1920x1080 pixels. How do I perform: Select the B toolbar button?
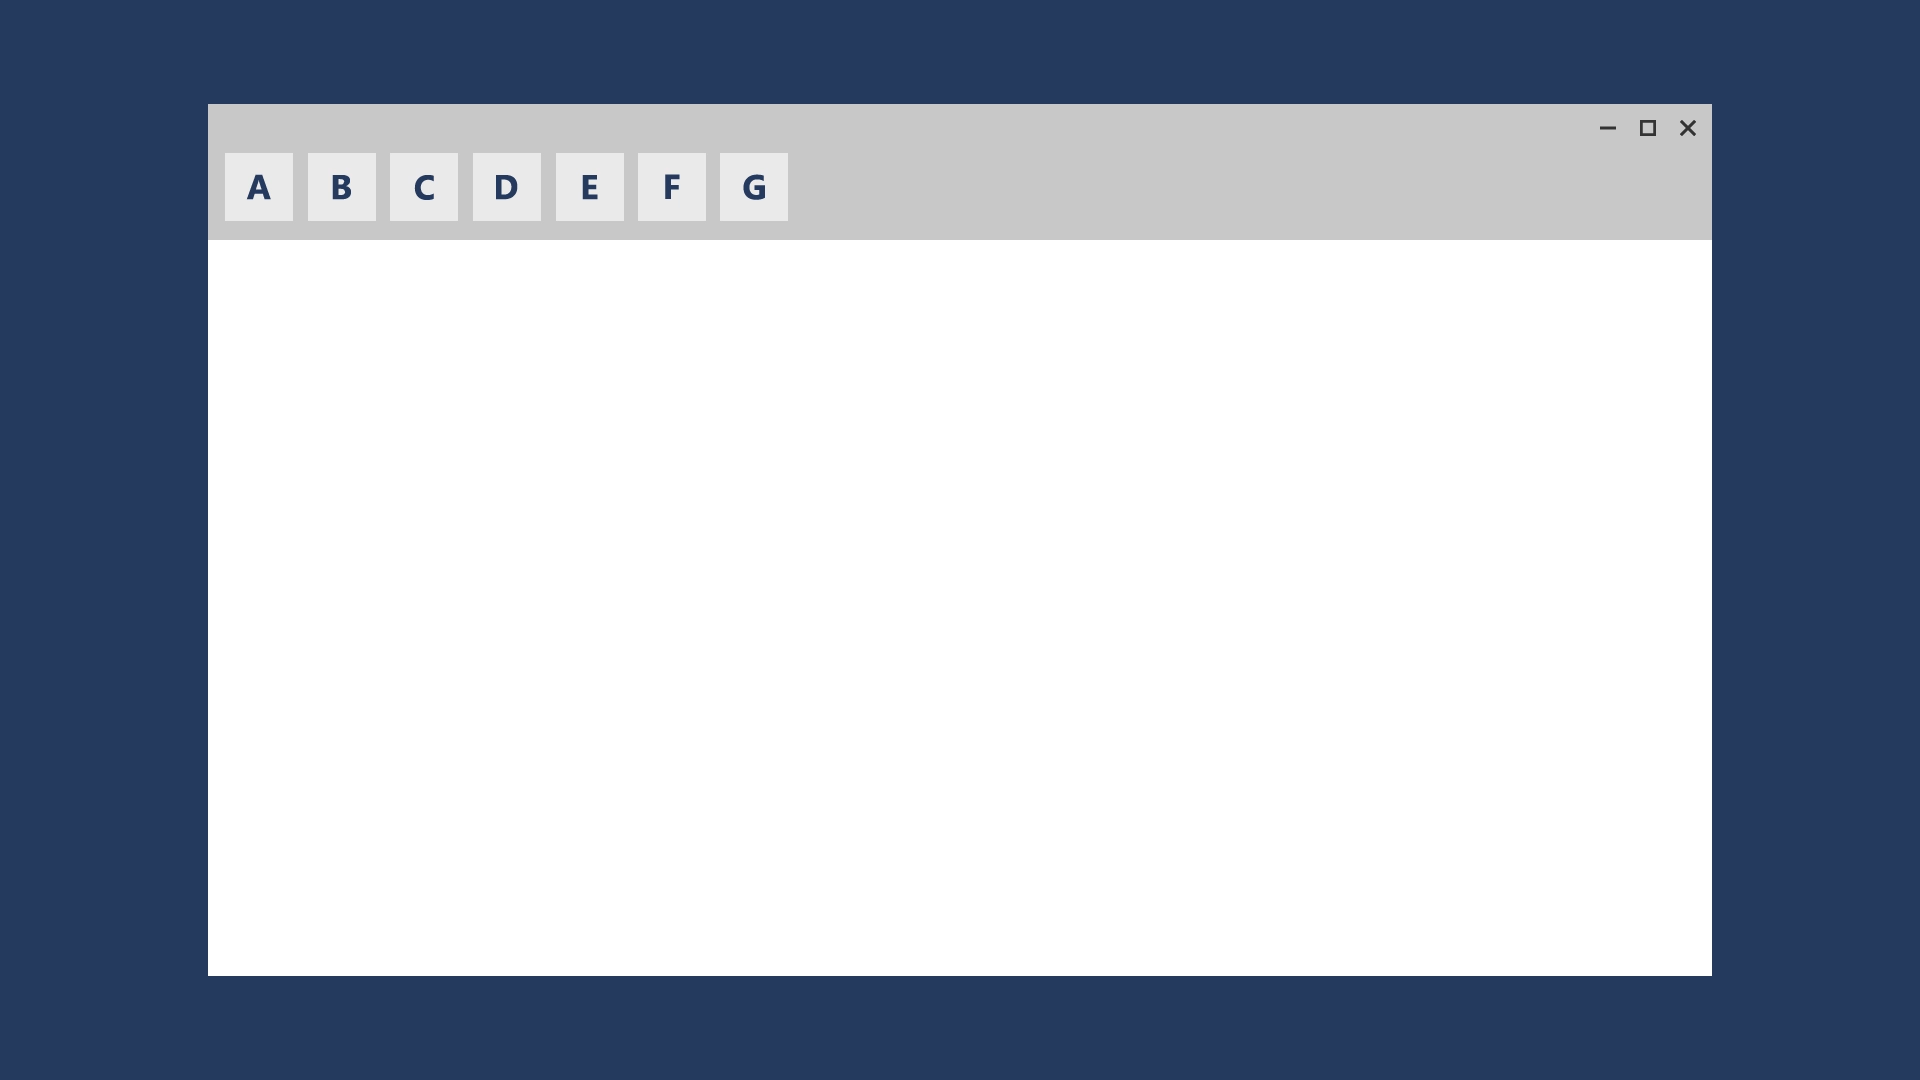(342, 186)
